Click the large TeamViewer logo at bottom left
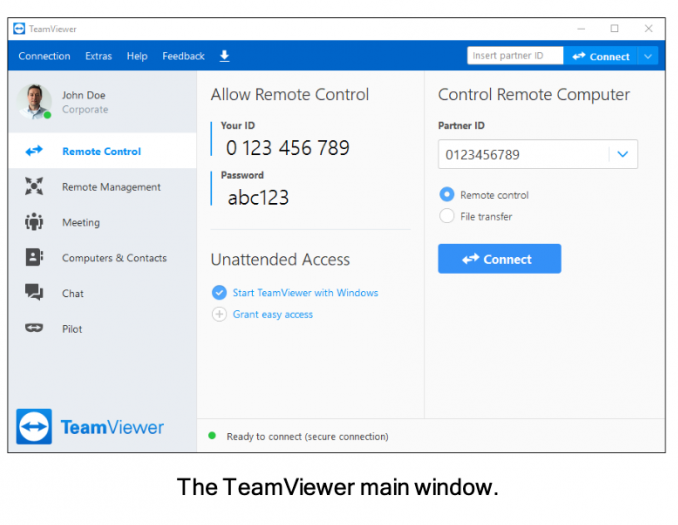 point(34,426)
